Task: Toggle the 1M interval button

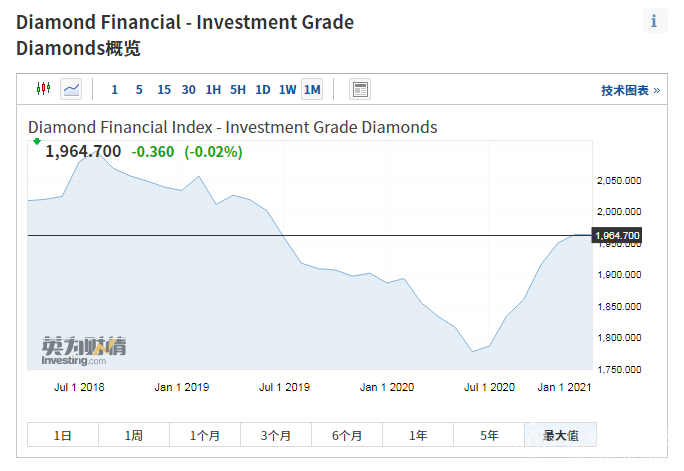Action: [312, 90]
